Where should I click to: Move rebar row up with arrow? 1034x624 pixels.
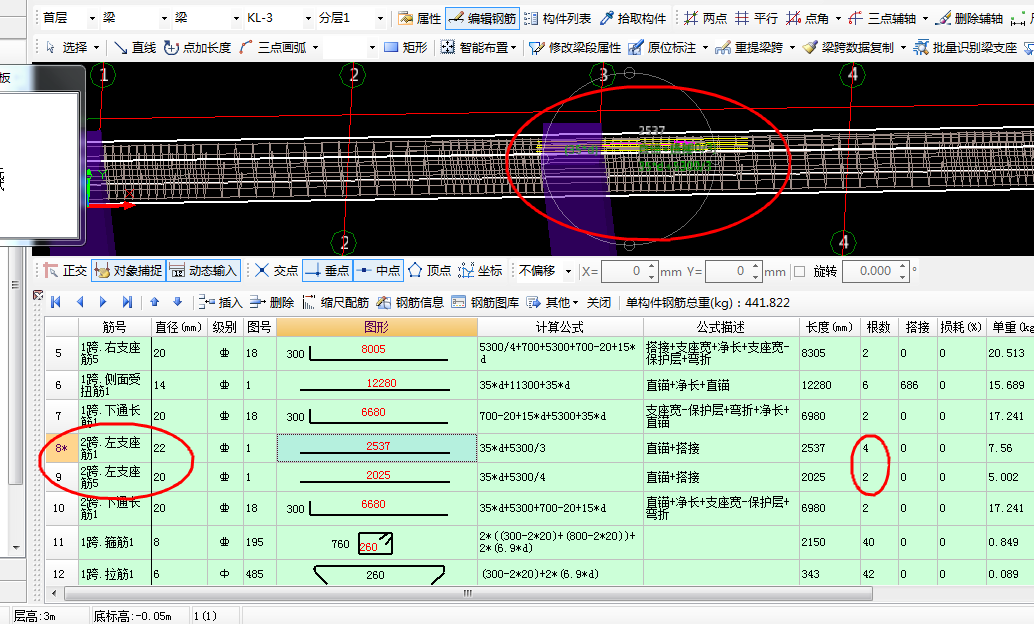click(154, 302)
